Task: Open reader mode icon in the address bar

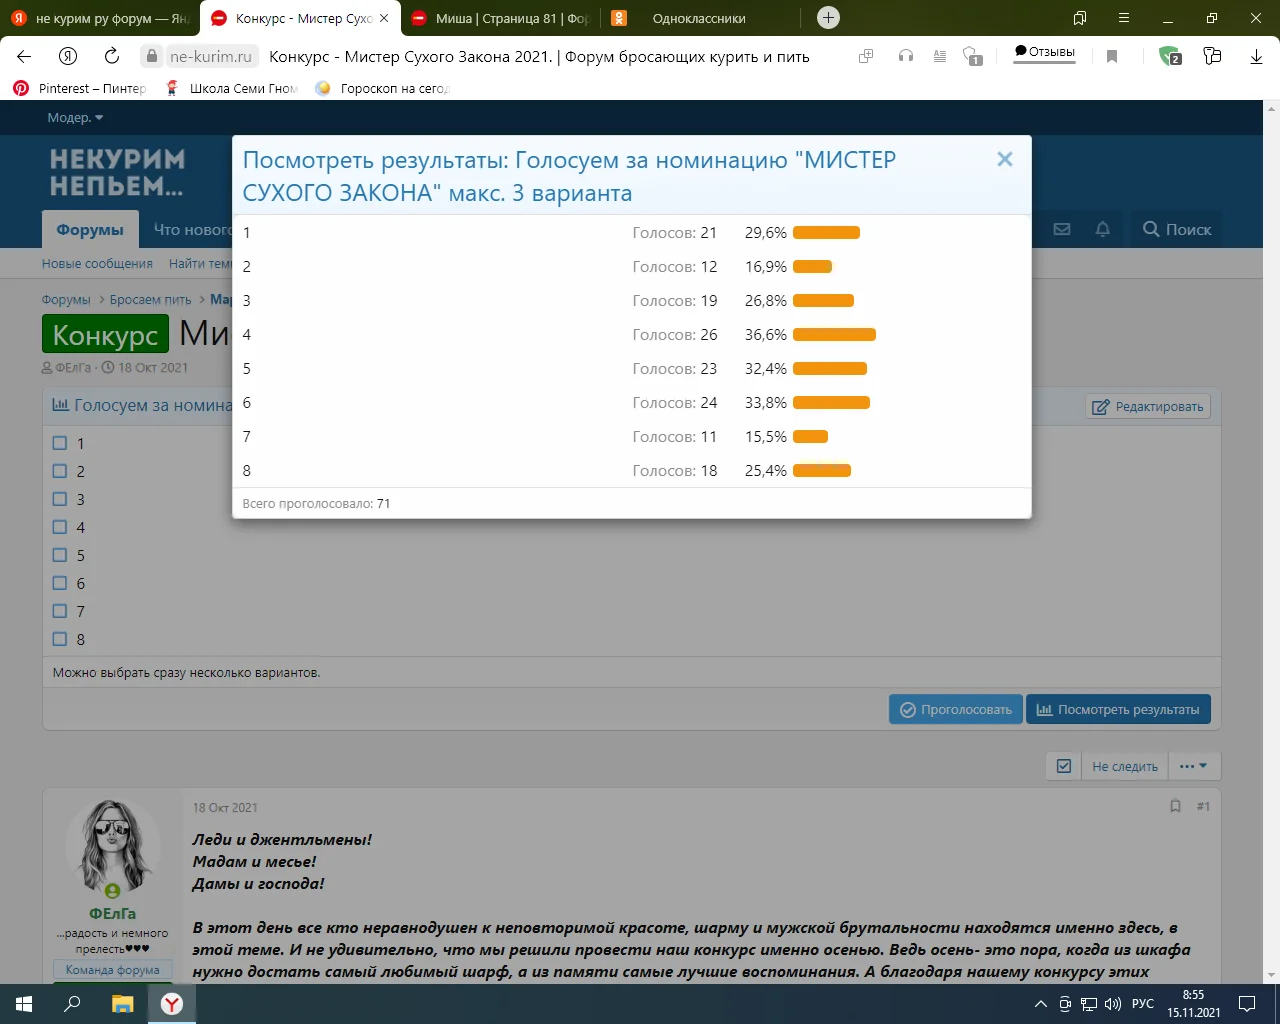Action: point(939,56)
